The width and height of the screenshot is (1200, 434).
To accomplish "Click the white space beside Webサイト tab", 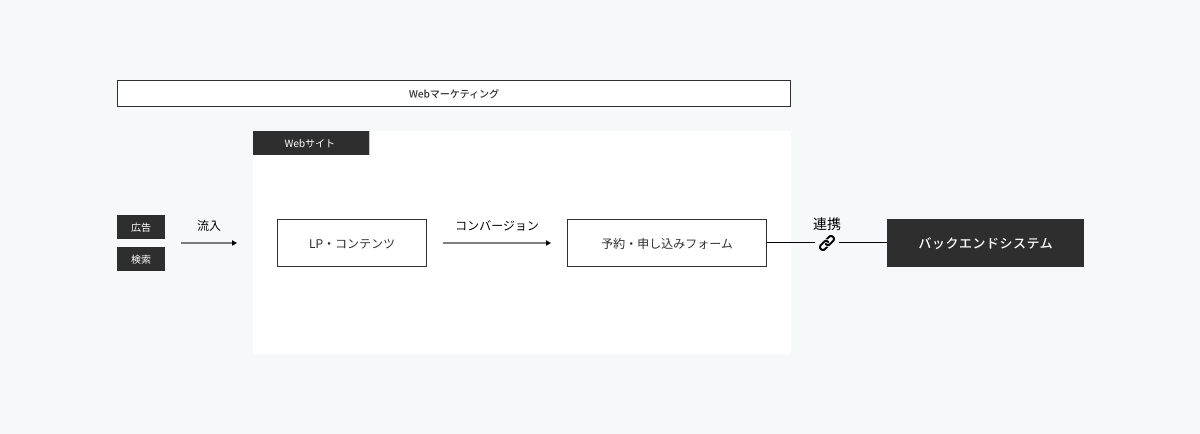I will 580,143.
